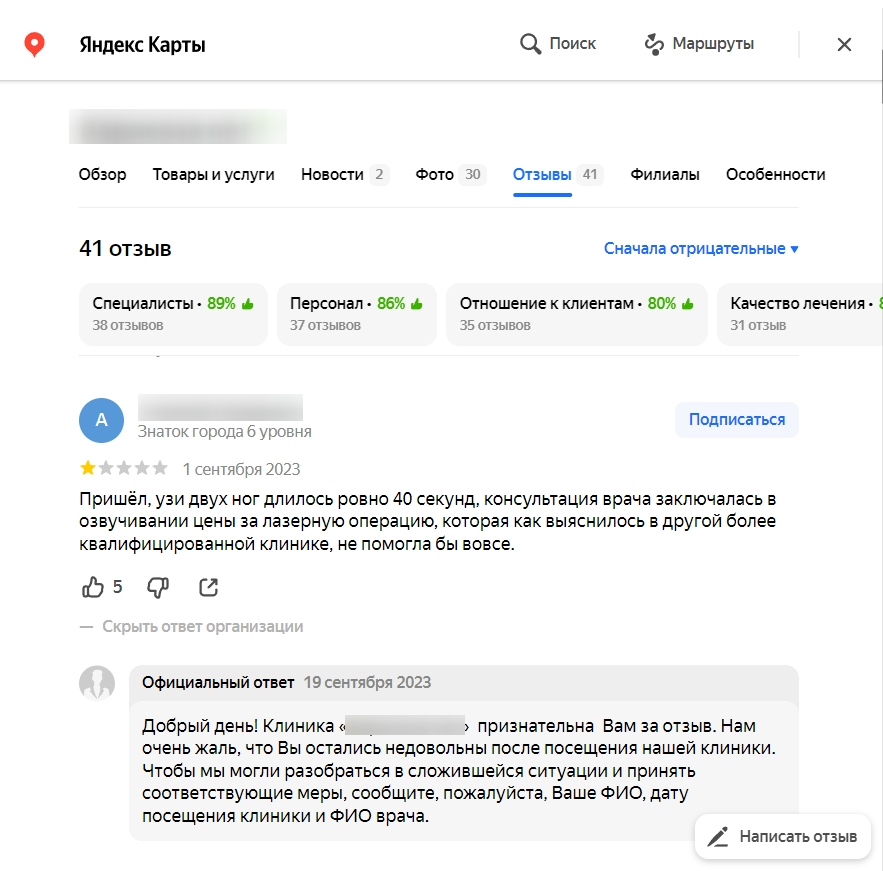This screenshot has width=883, height=871.
Task: Open the Товары и услуги tab
Action: pos(213,175)
